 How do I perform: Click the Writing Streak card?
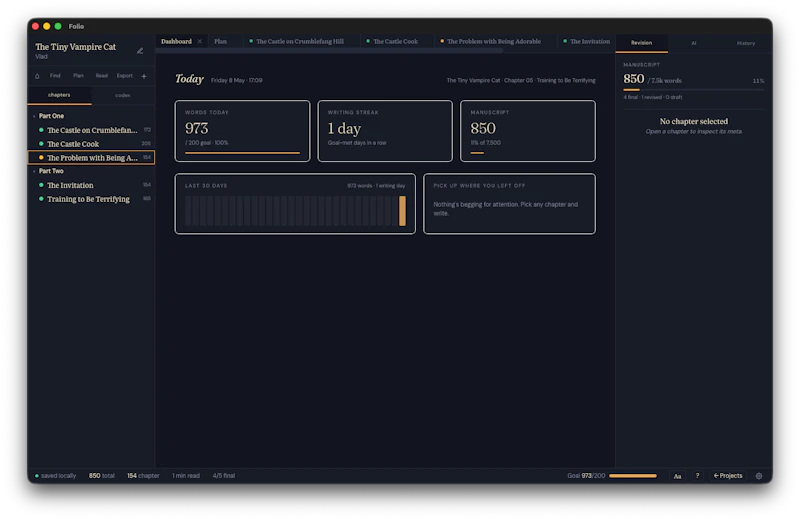tap(385, 131)
